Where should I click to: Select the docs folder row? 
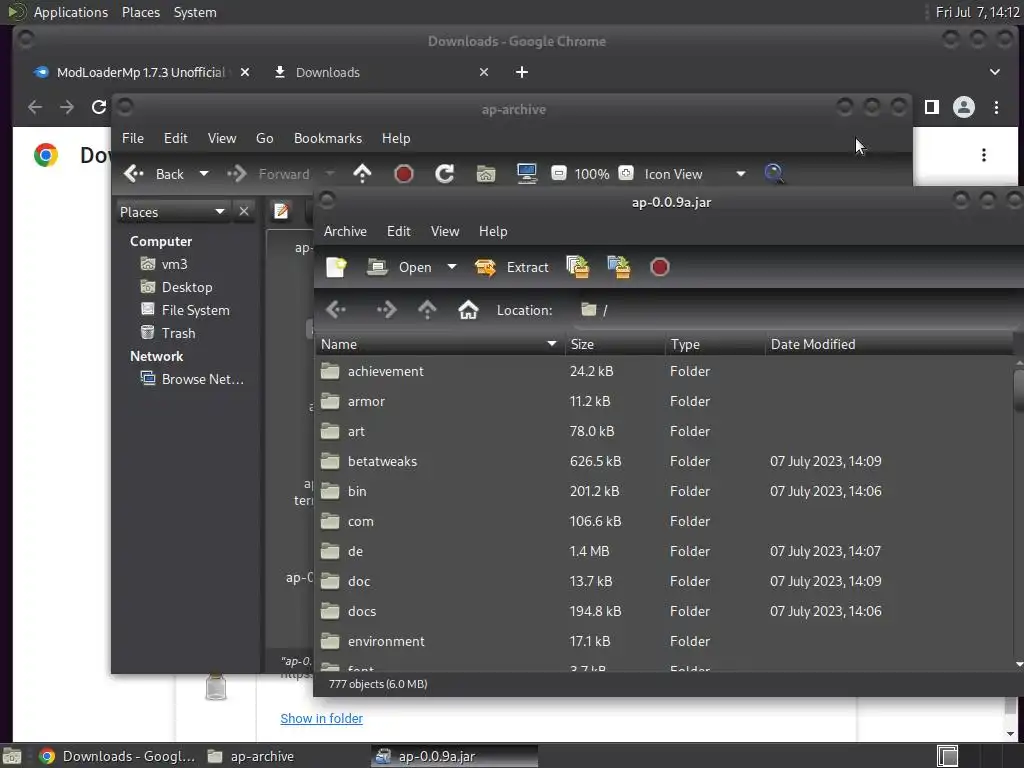(x=664, y=611)
